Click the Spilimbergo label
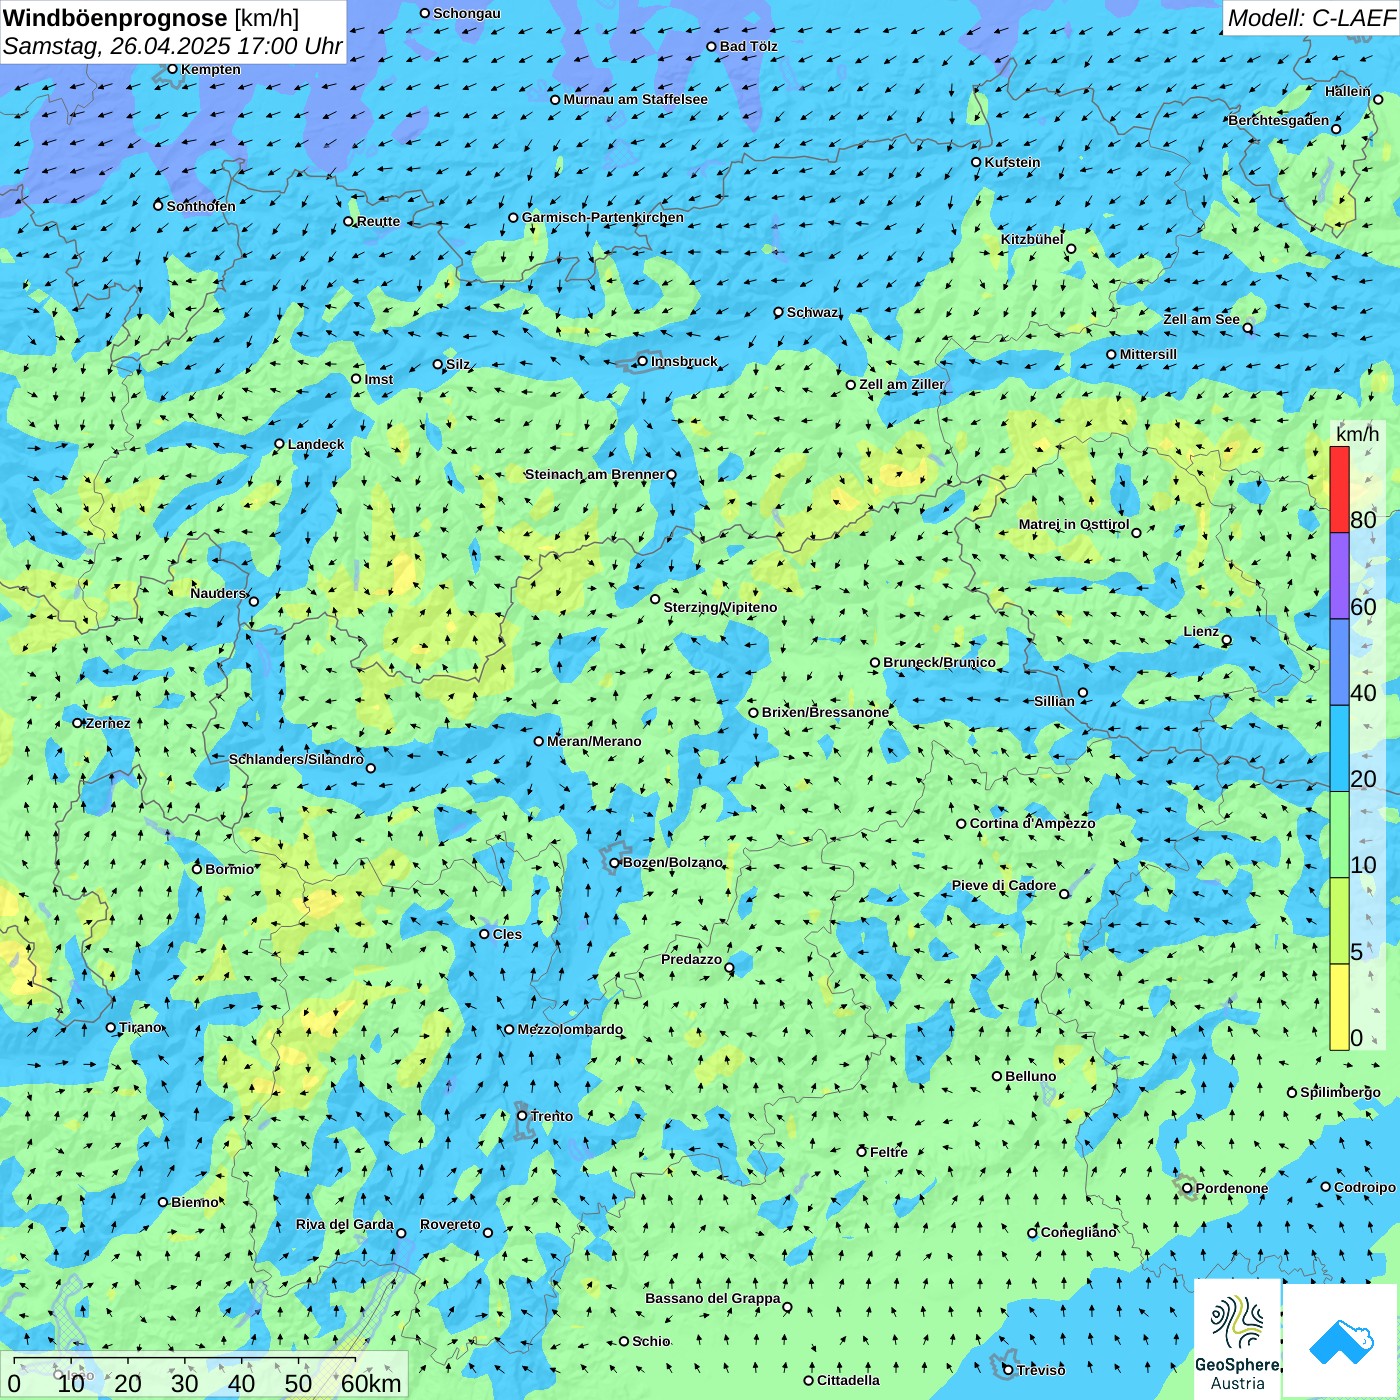The height and width of the screenshot is (1400, 1400). pyautogui.click(x=1340, y=1092)
